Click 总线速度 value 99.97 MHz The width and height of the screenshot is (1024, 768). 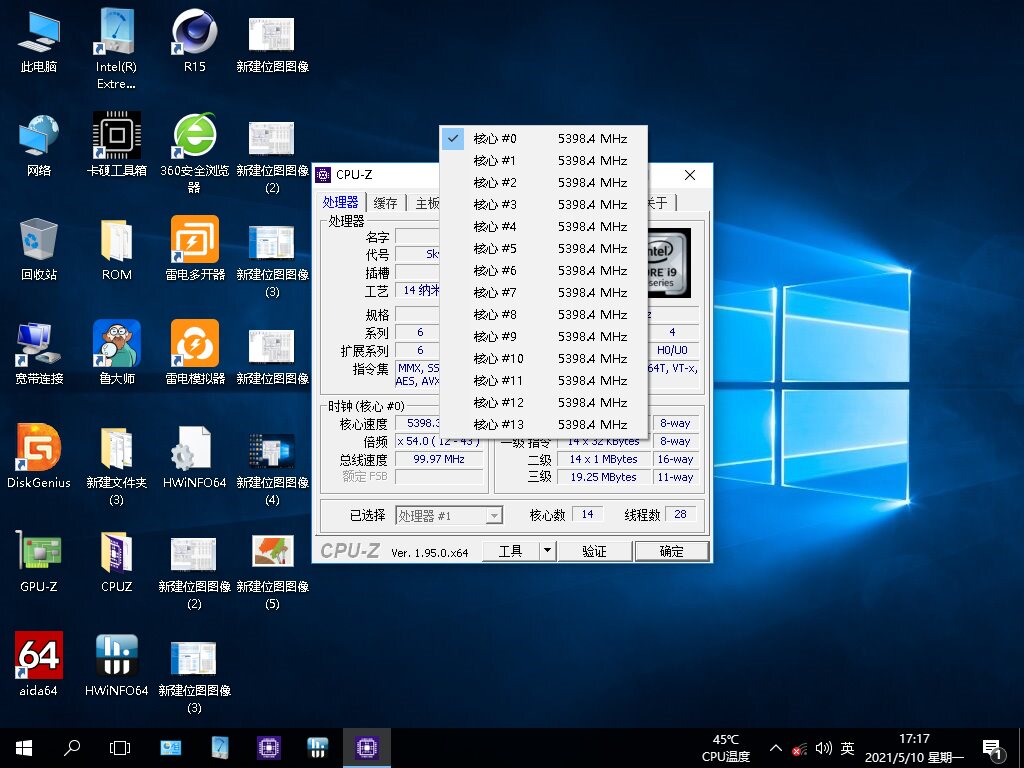point(439,459)
